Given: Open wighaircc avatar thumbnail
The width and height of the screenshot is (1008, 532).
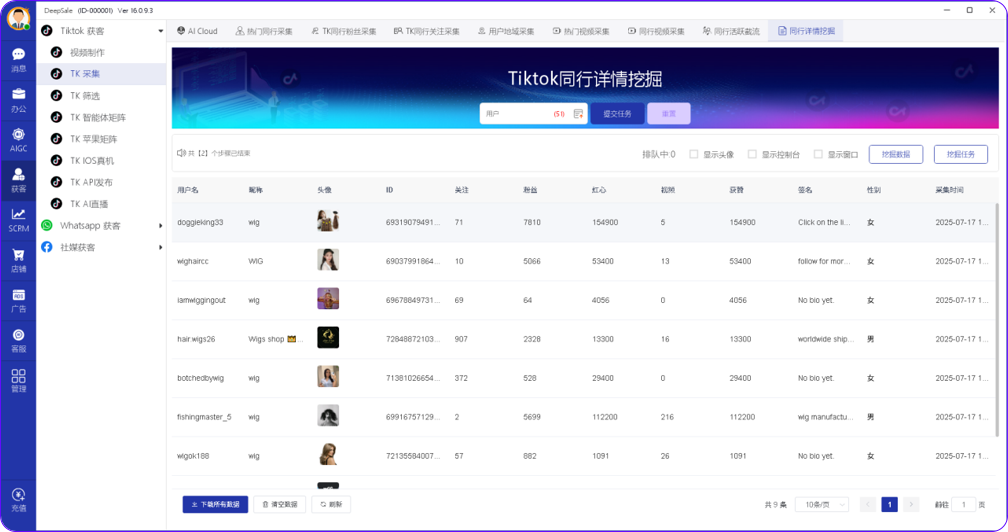Looking at the screenshot, I should point(328,260).
